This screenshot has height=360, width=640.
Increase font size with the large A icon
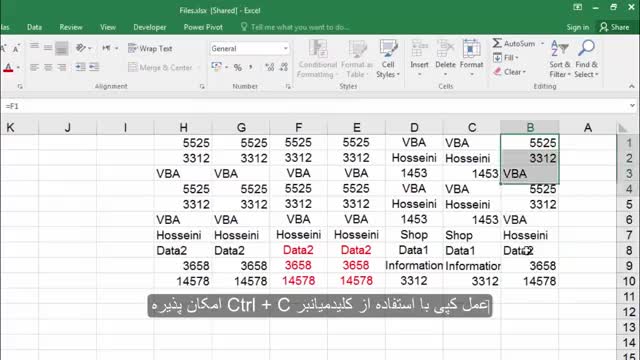[x=3, y=49]
